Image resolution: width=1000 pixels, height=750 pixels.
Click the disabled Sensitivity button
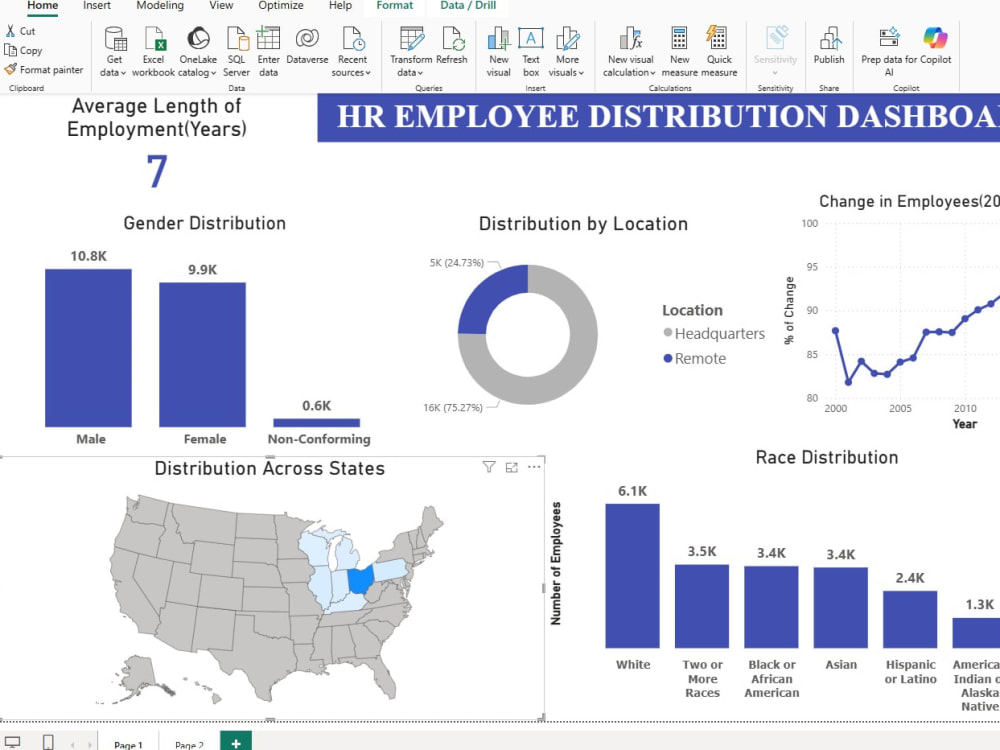point(776,52)
